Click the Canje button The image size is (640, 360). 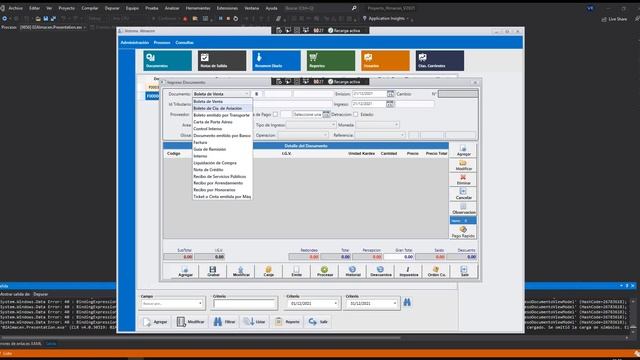[269, 271]
